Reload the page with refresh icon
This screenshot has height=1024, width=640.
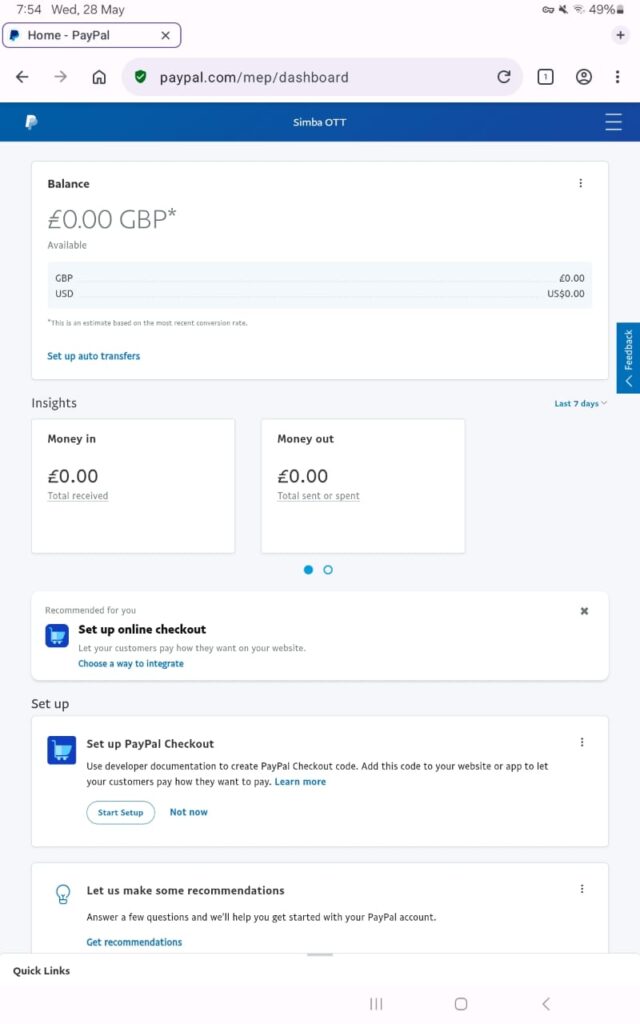pos(504,77)
